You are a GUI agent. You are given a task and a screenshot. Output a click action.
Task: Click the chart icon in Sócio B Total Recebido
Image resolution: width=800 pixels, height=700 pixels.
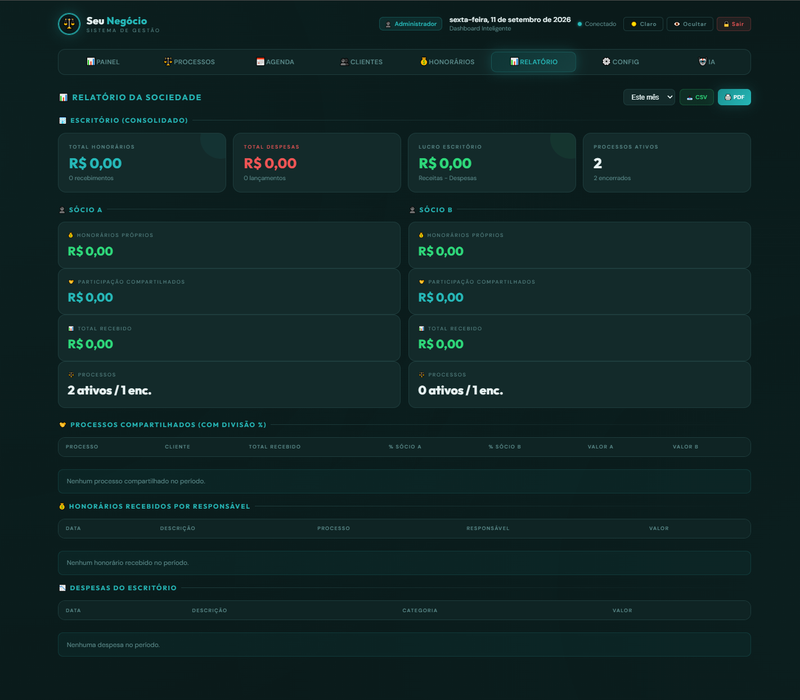421,329
